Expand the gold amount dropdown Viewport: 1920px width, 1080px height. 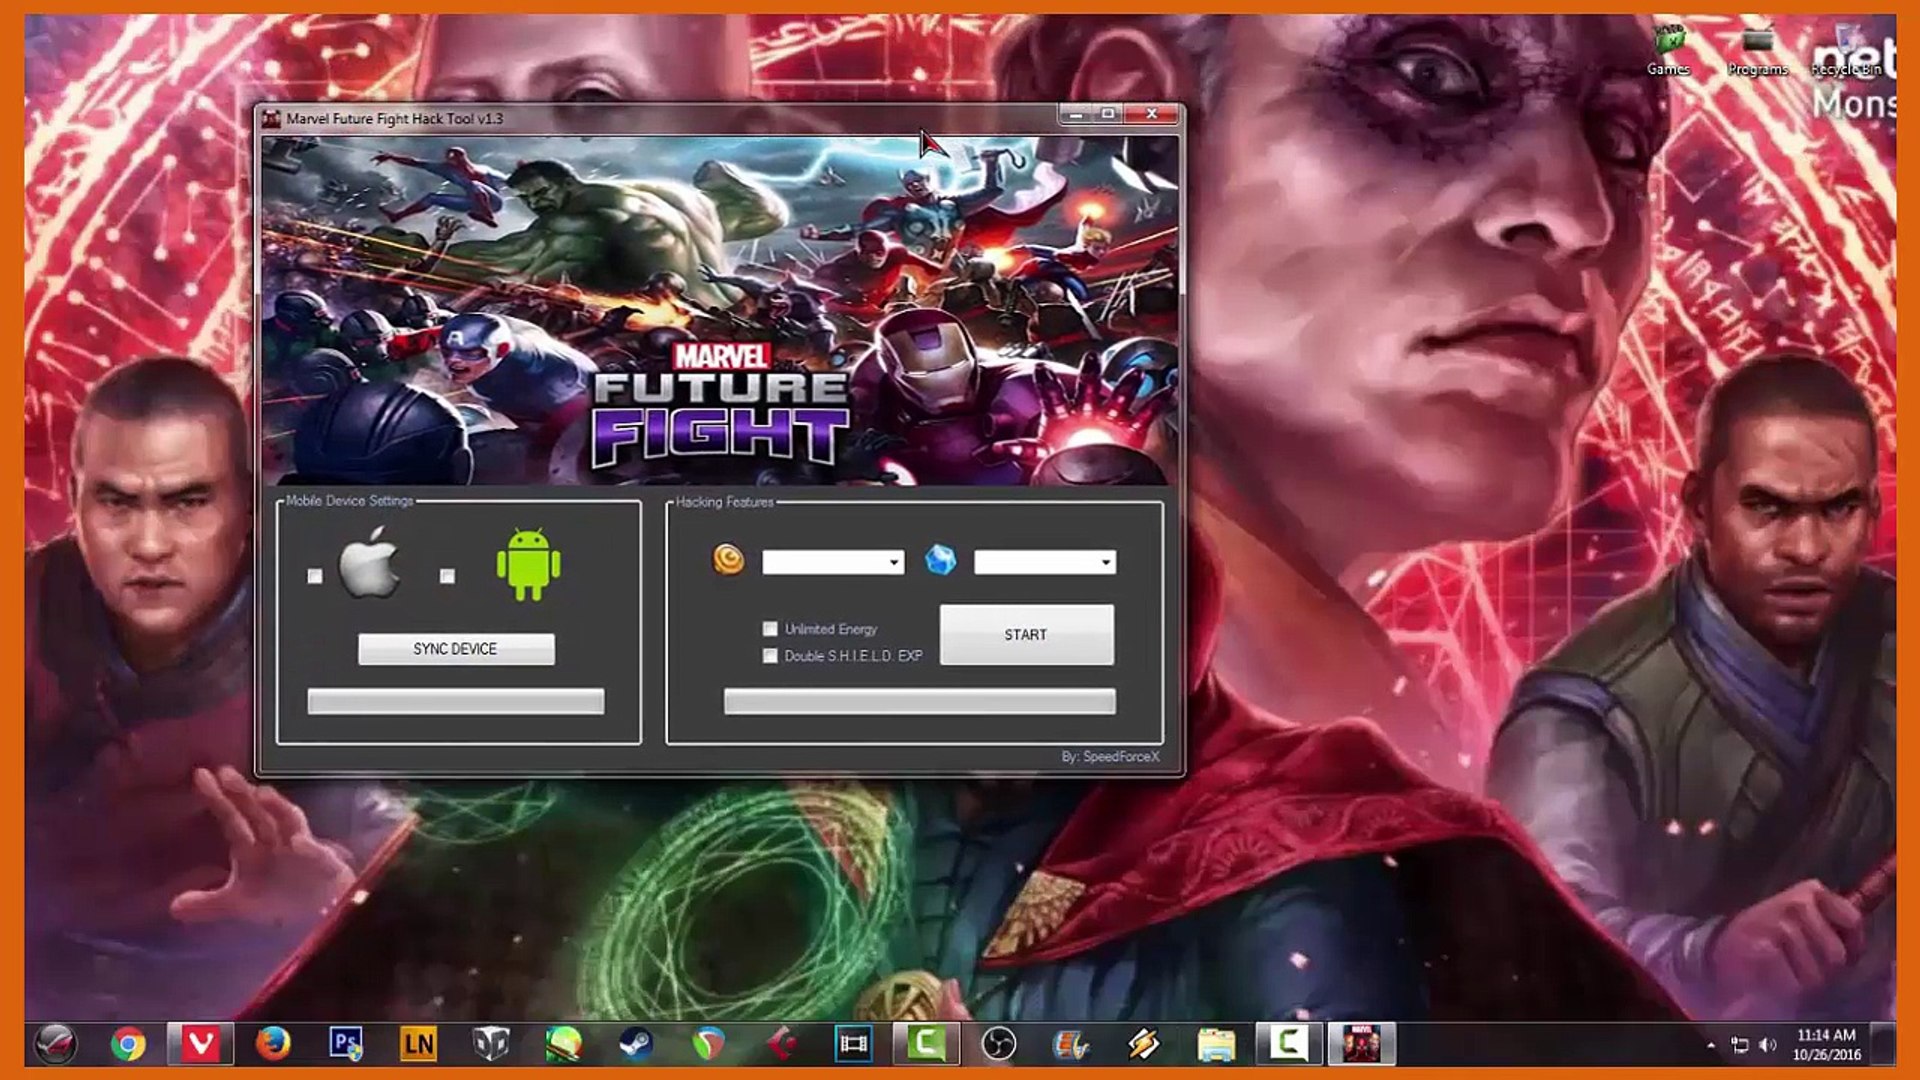(x=894, y=563)
